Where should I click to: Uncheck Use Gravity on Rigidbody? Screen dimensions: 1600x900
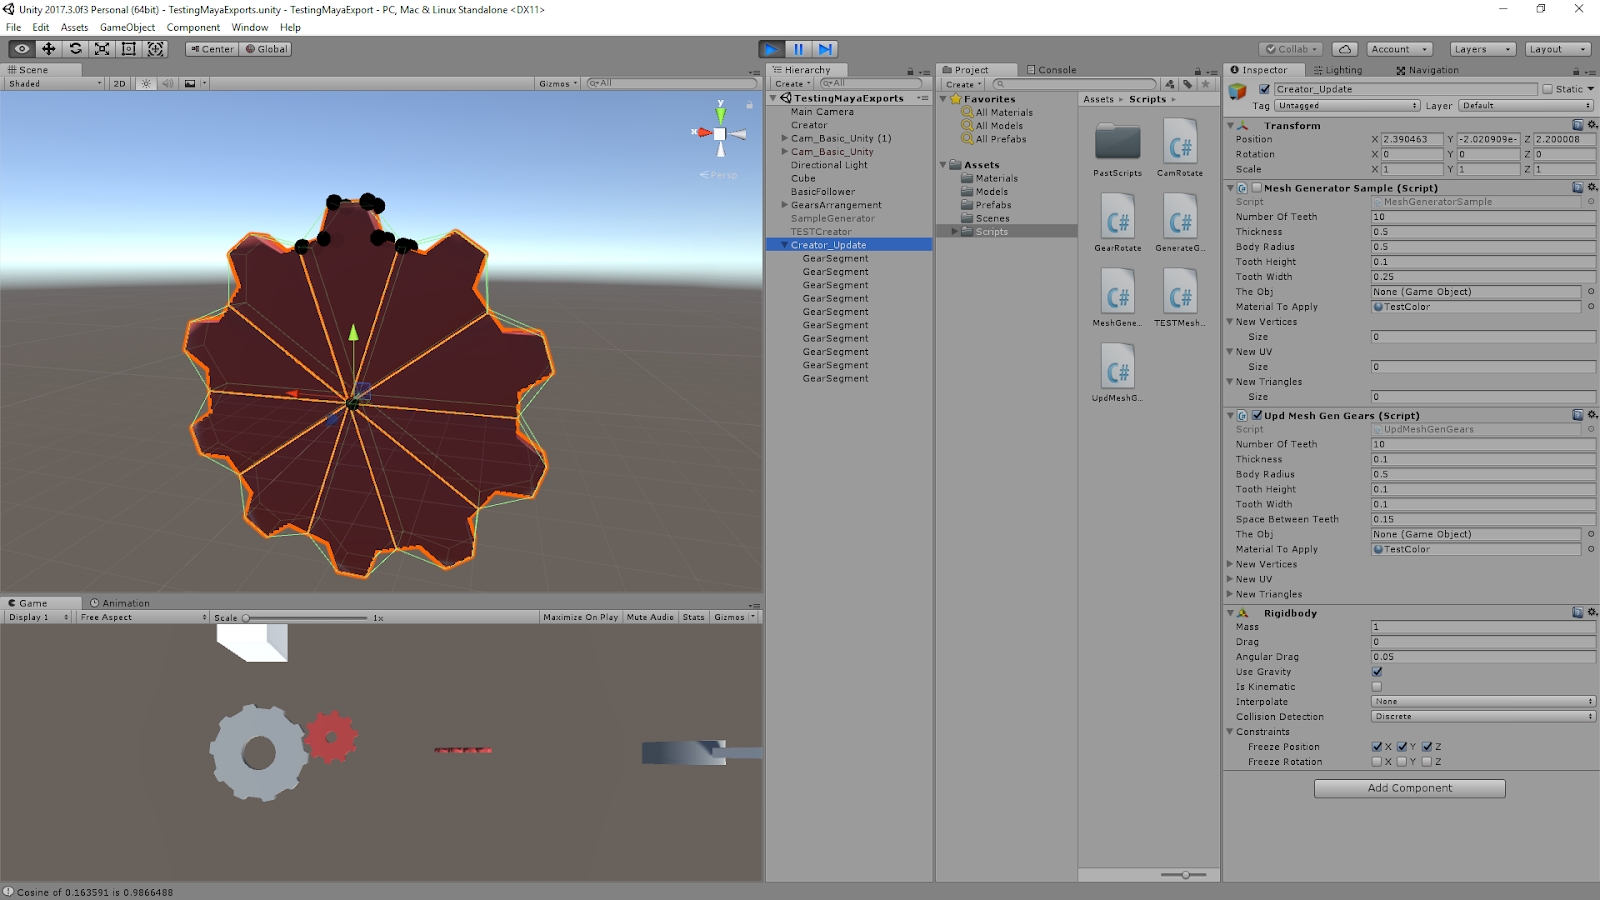pos(1377,672)
